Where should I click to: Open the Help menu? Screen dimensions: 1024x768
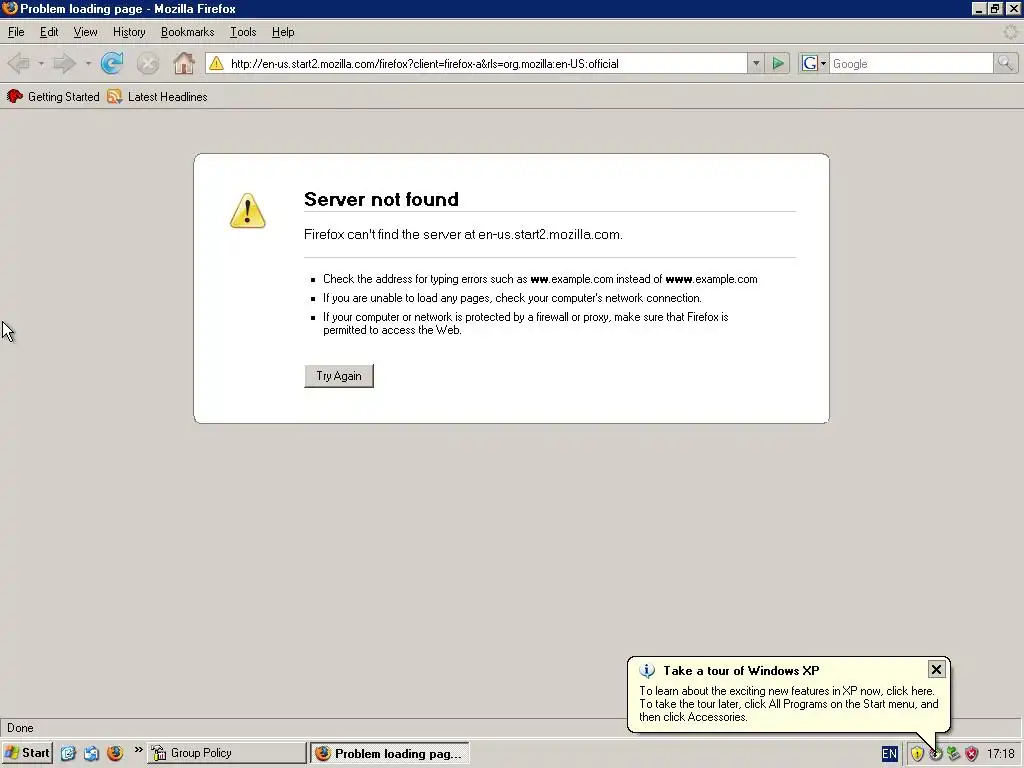coord(283,32)
